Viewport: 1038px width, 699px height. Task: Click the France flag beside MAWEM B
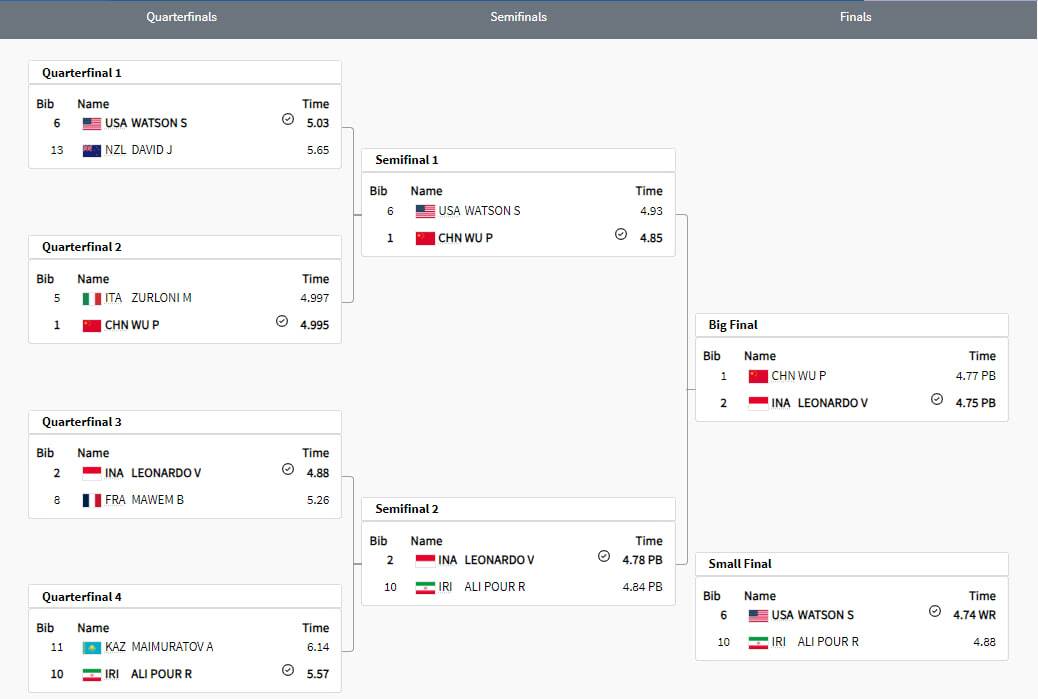tap(92, 500)
